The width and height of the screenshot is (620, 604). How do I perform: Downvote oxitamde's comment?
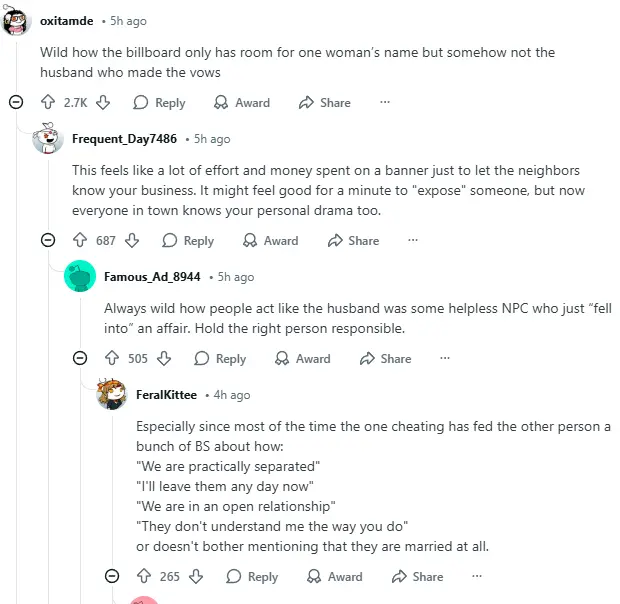103,102
